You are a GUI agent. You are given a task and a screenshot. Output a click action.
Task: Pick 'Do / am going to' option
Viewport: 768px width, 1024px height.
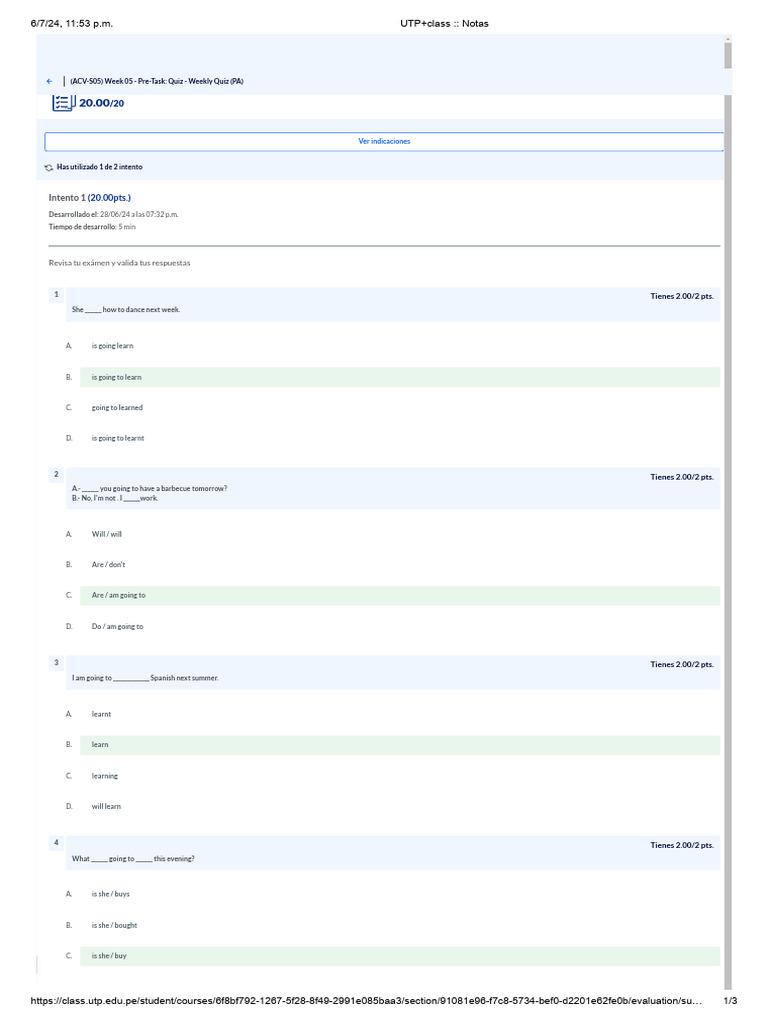[117, 627]
